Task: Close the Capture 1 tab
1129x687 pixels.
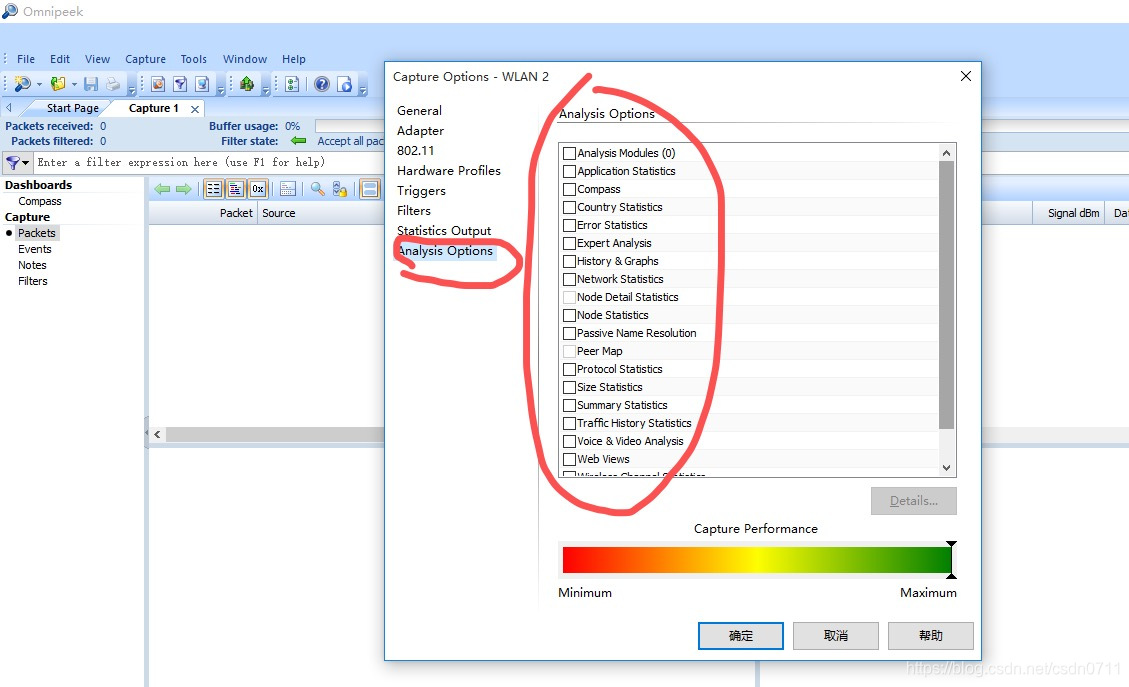Action: [x=194, y=109]
